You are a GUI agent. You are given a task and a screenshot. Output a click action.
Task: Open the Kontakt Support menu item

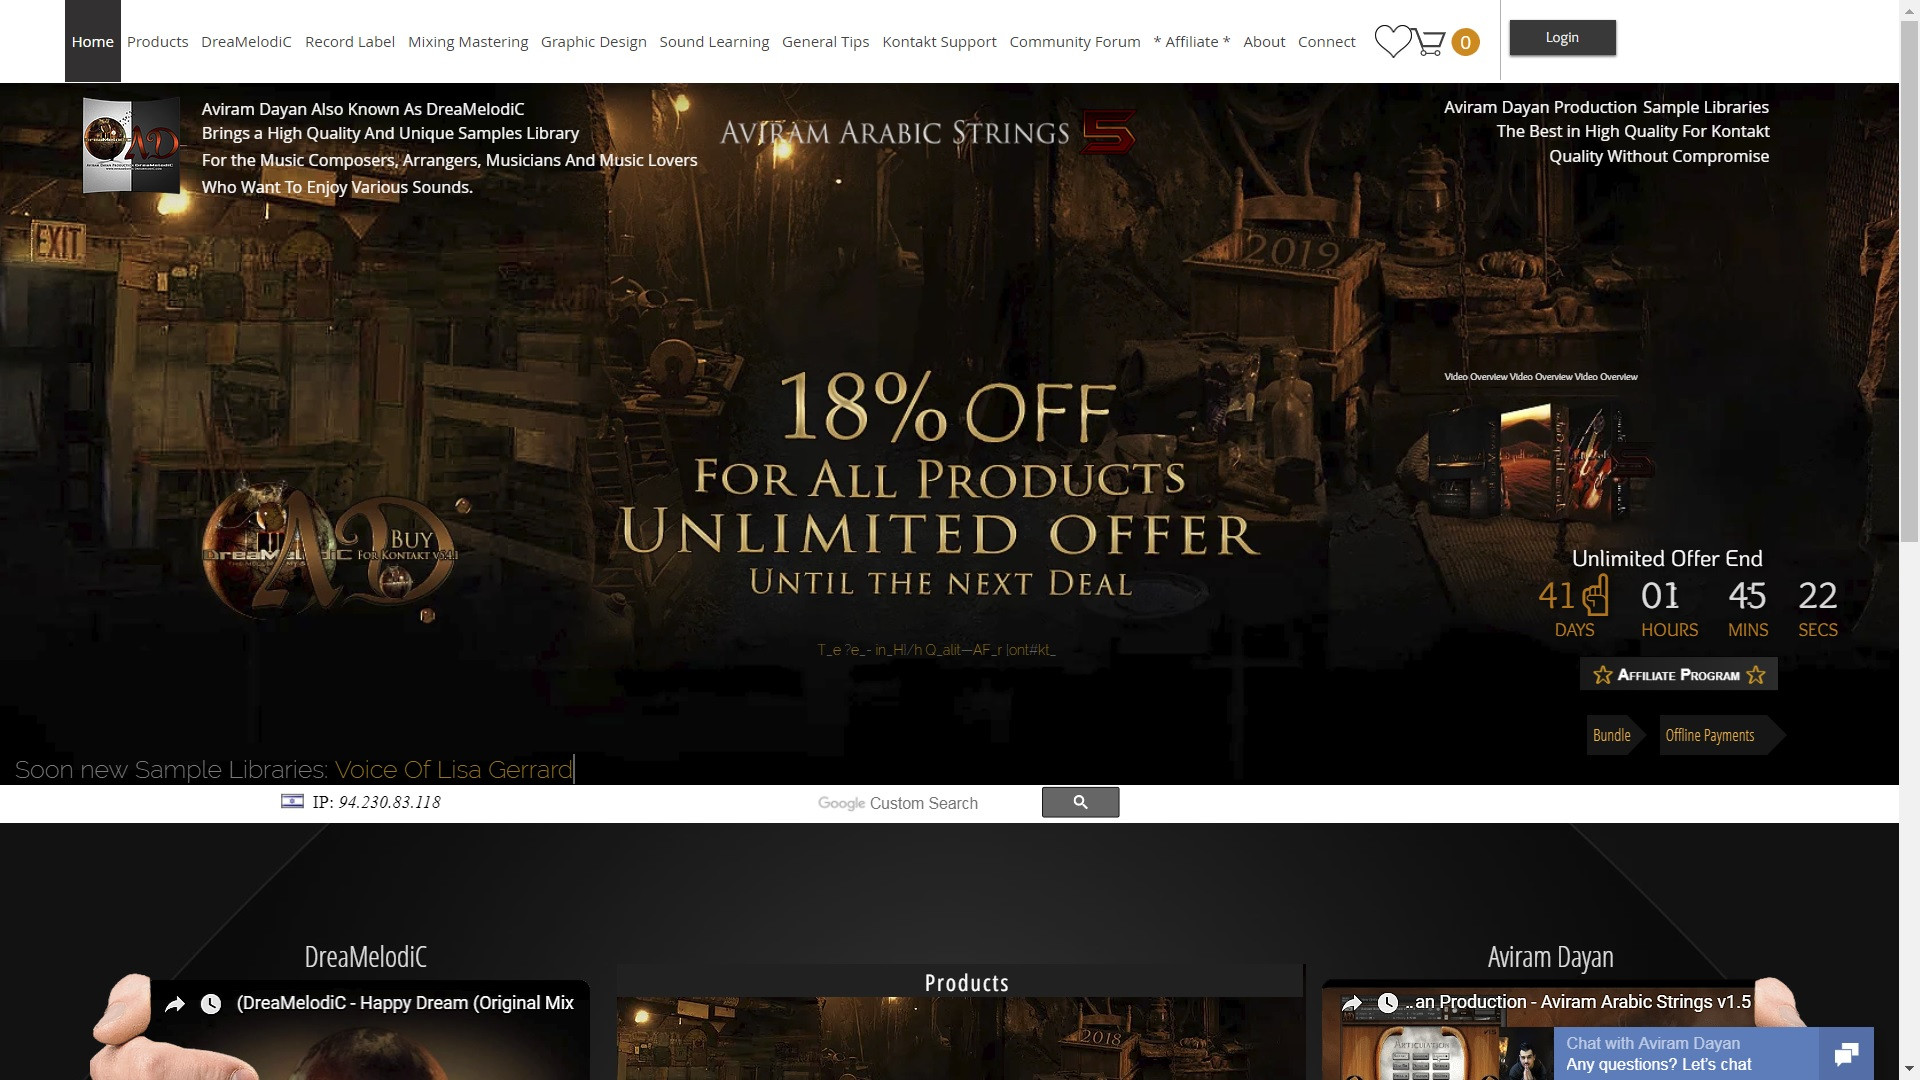939,42
